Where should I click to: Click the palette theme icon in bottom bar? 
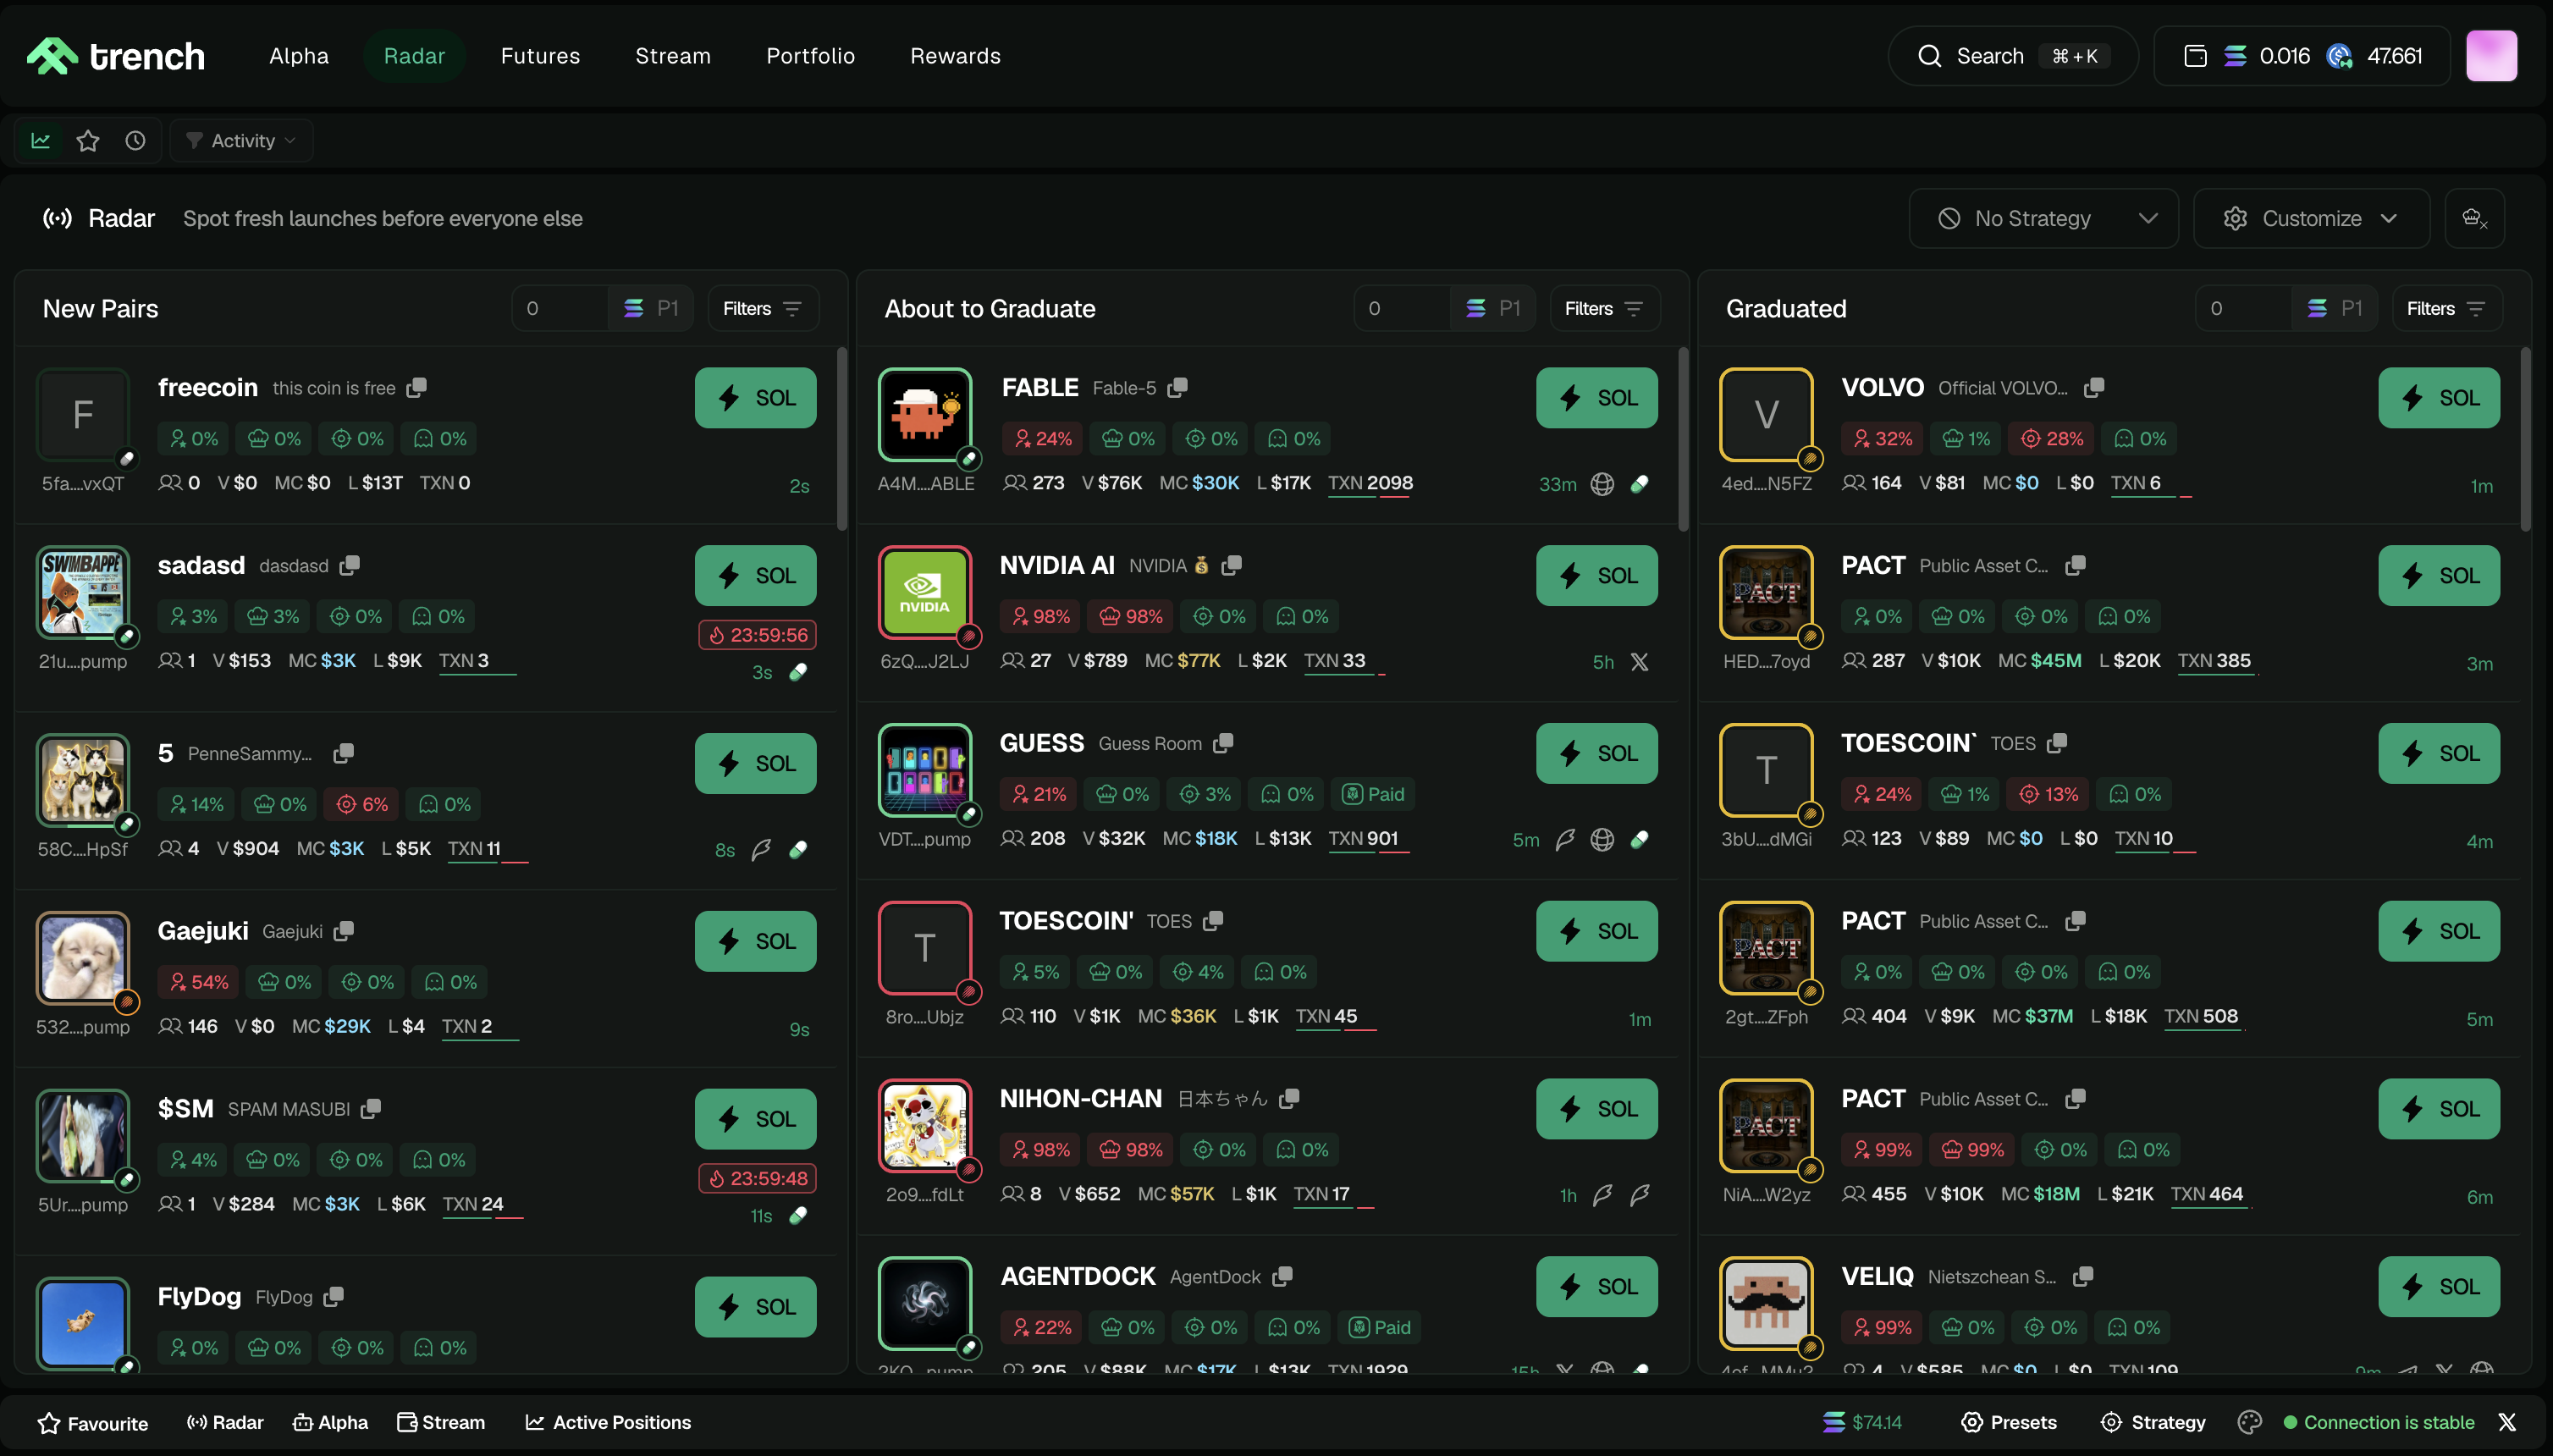2249,1422
